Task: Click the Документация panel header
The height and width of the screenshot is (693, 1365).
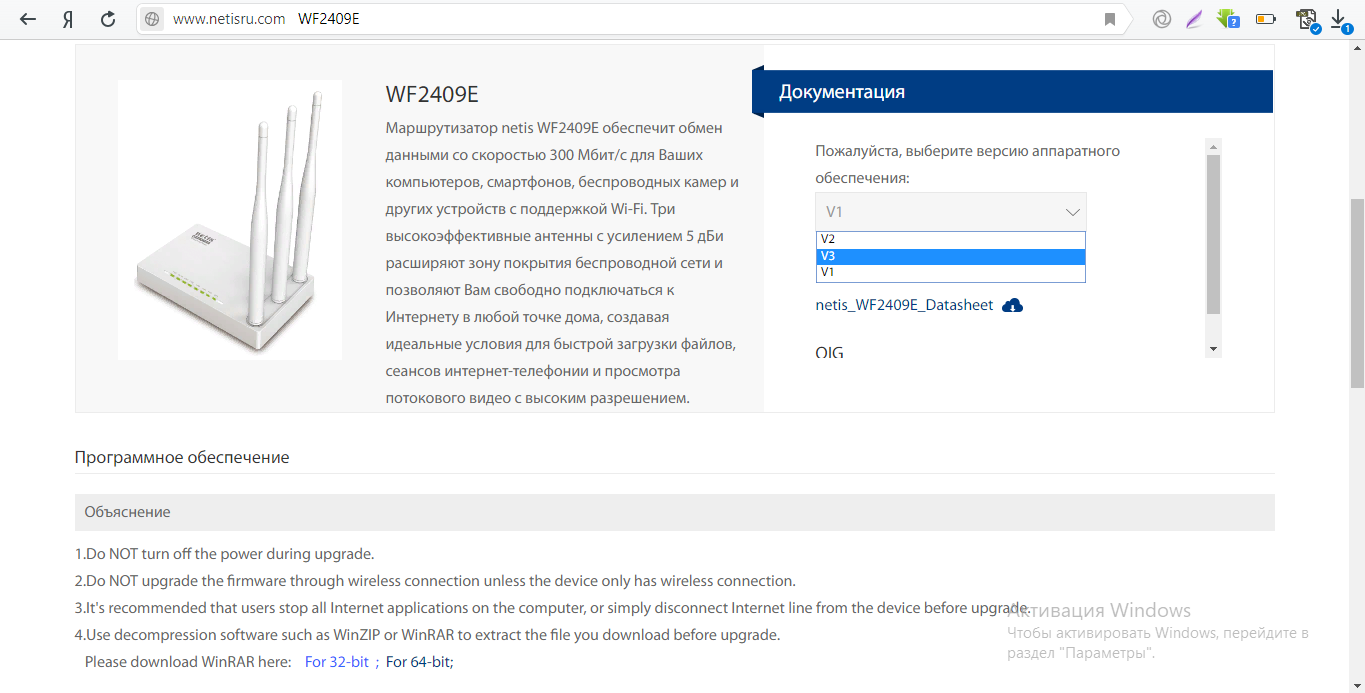Action: coord(1012,92)
